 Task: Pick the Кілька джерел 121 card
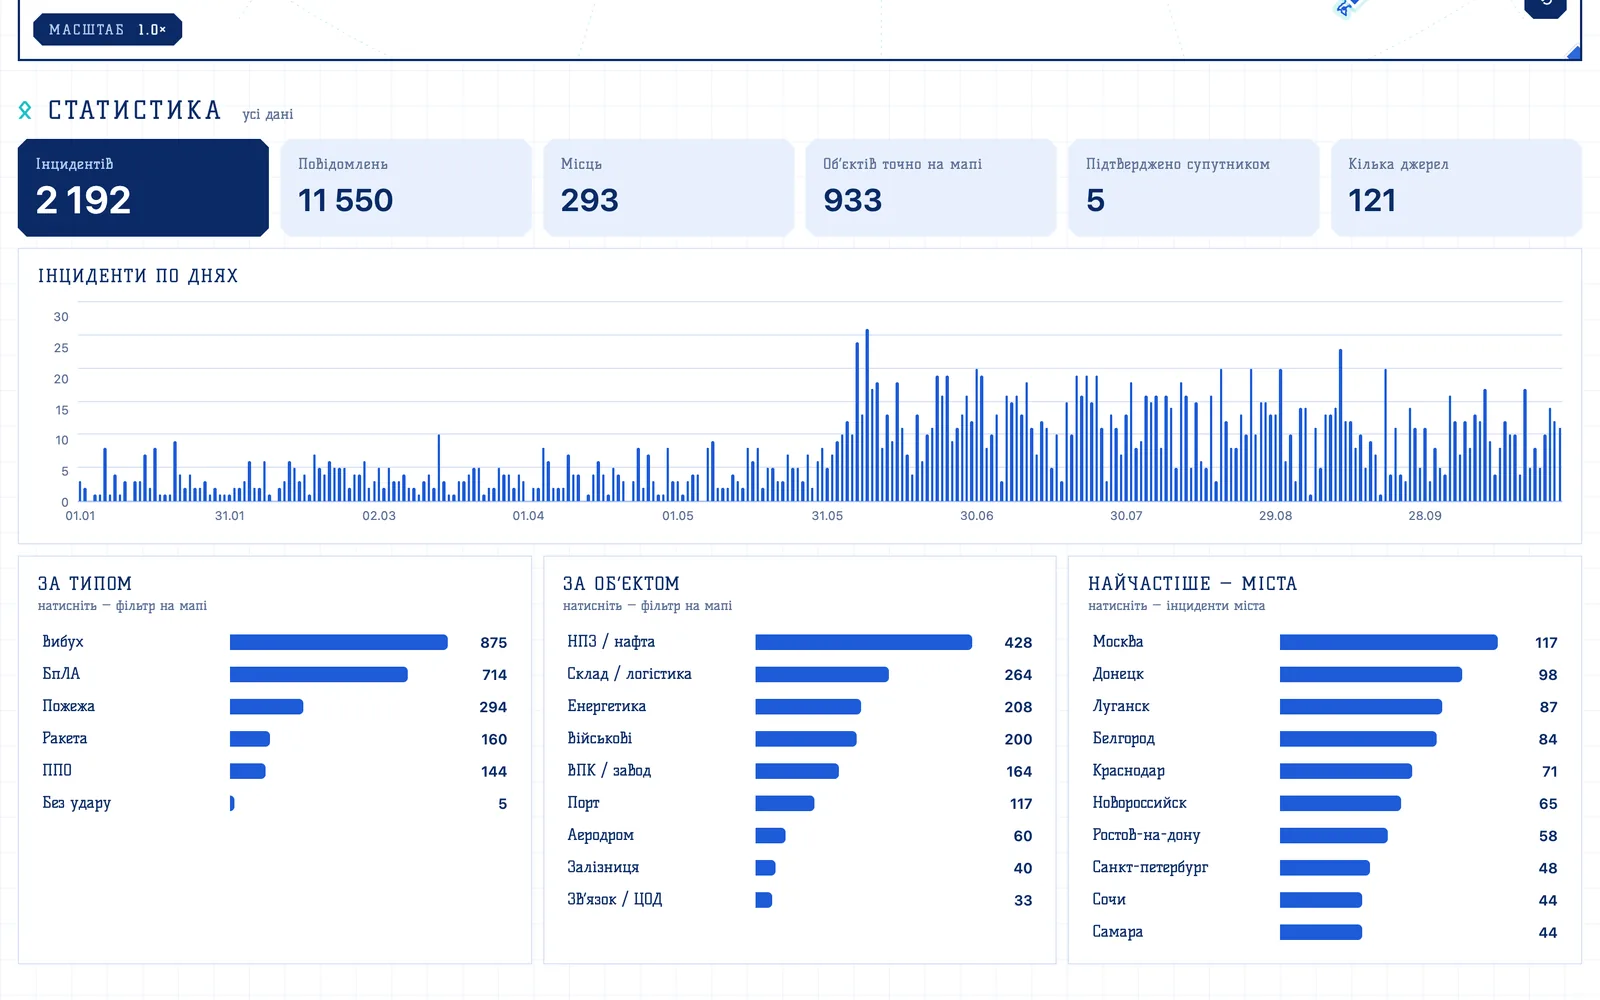point(1457,188)
